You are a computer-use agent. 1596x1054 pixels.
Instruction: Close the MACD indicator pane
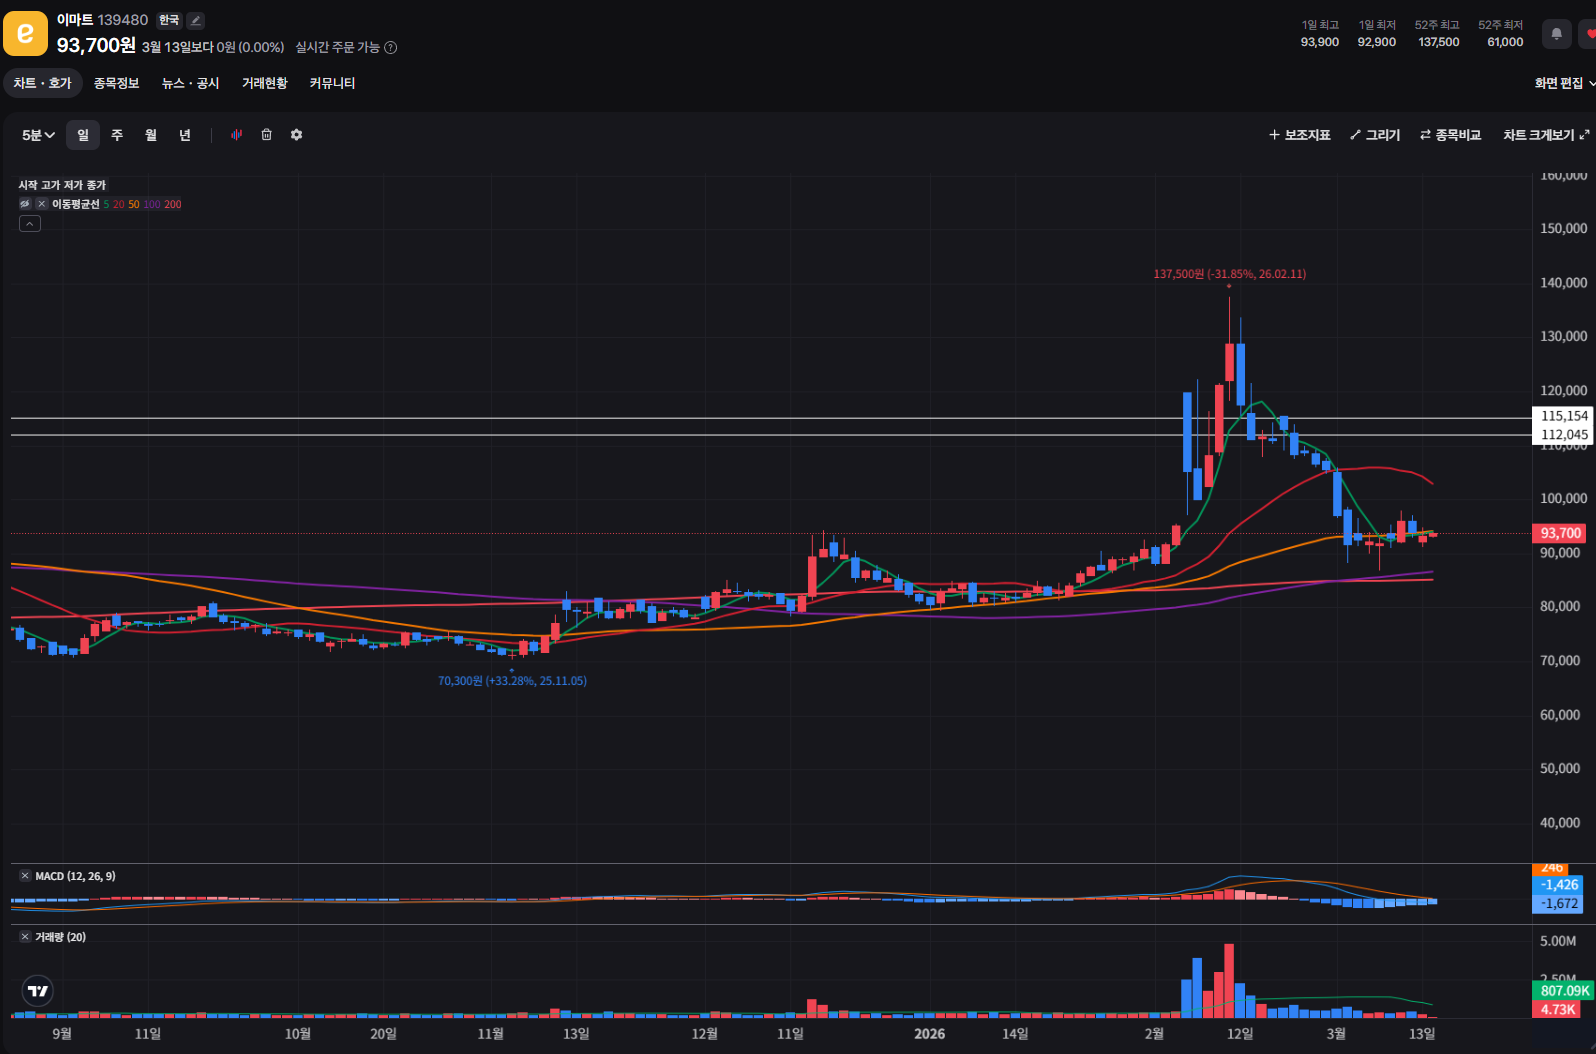click(x=25, y=876)
